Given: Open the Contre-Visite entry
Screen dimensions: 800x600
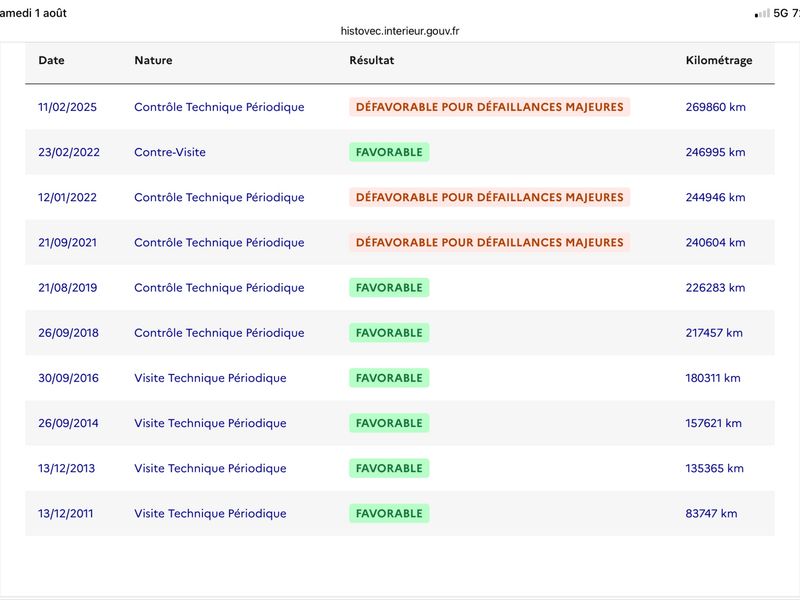Looking at the screenshot, I should click(x=170, y=152).
